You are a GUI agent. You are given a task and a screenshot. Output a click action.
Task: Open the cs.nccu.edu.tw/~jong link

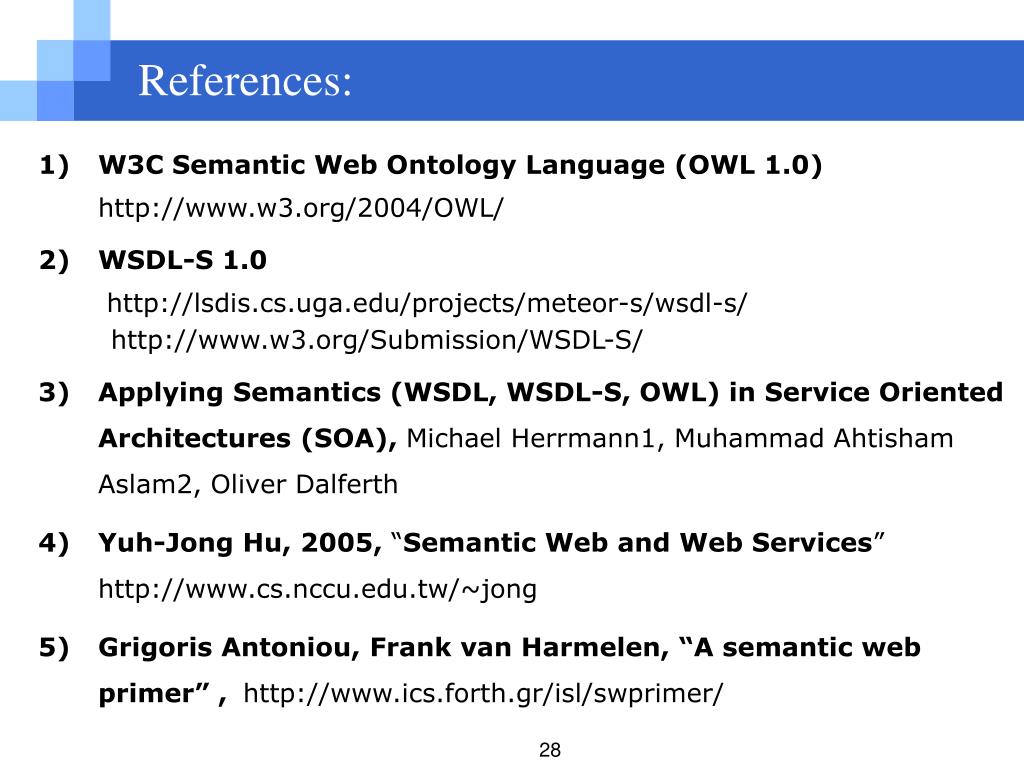coord(317,589)
